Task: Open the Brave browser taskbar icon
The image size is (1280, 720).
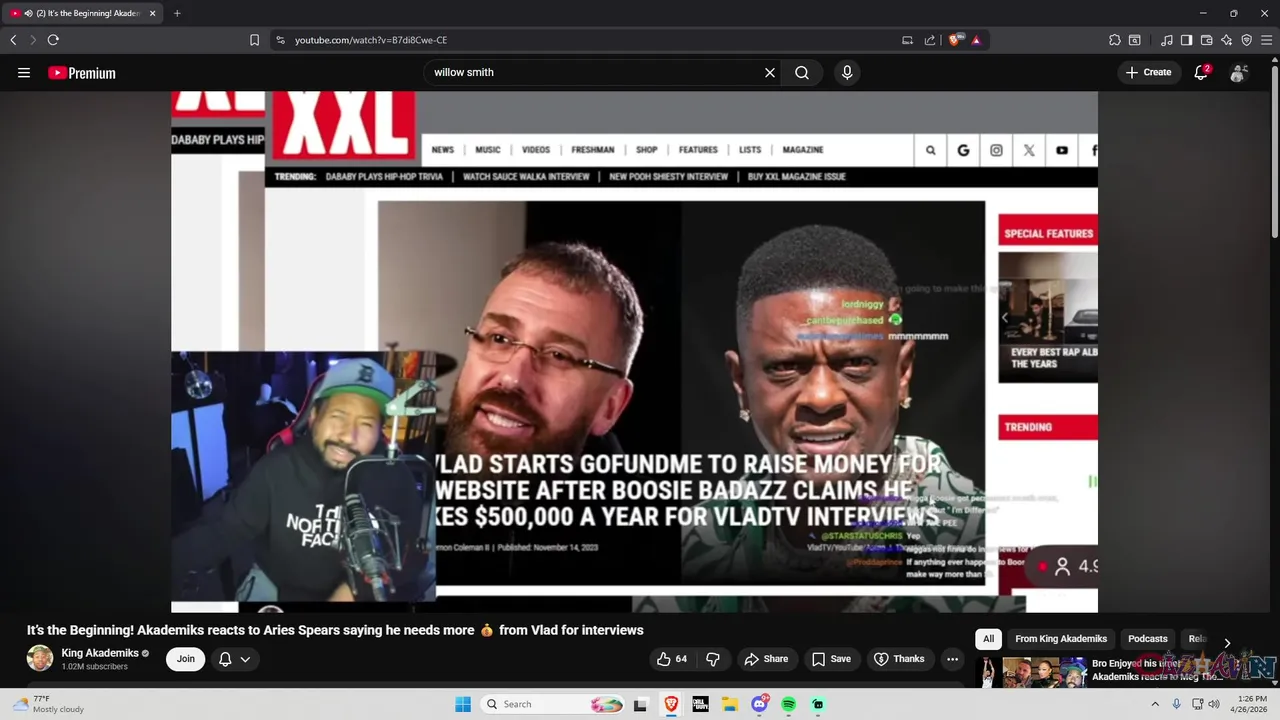Action: [x=670, y=704]
